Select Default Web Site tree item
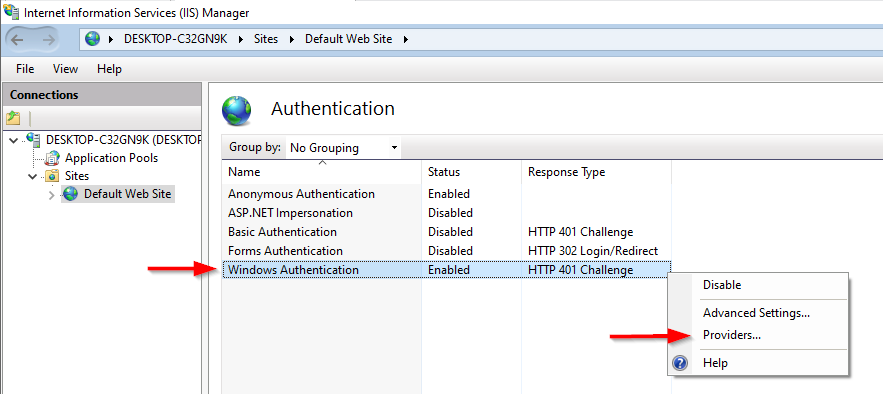This screenshot has height=394, width=883. click(x=128, y=194)
